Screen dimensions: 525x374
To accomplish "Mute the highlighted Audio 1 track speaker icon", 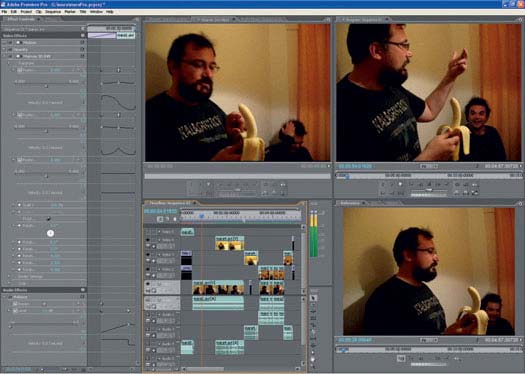I will pos(148,299).
